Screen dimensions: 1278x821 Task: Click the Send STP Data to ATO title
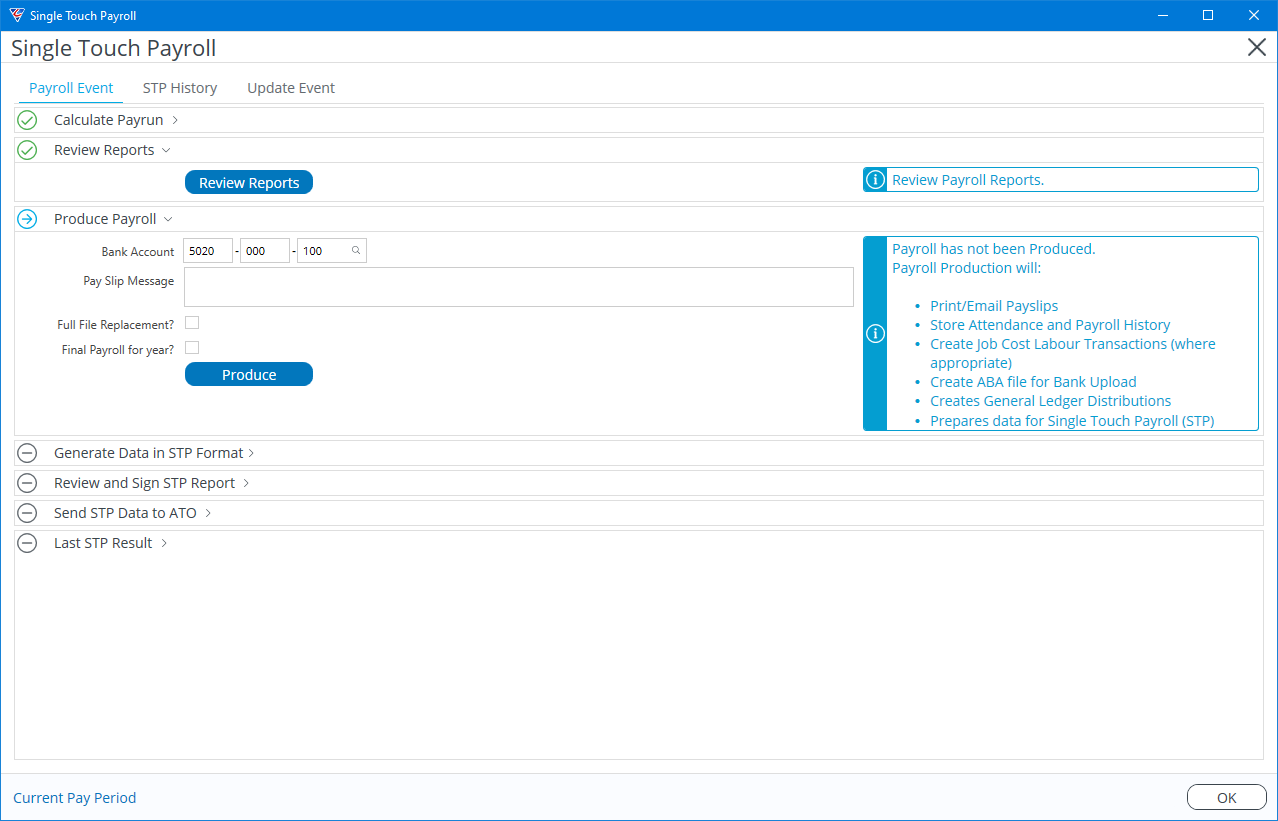(x=126, y=513)
